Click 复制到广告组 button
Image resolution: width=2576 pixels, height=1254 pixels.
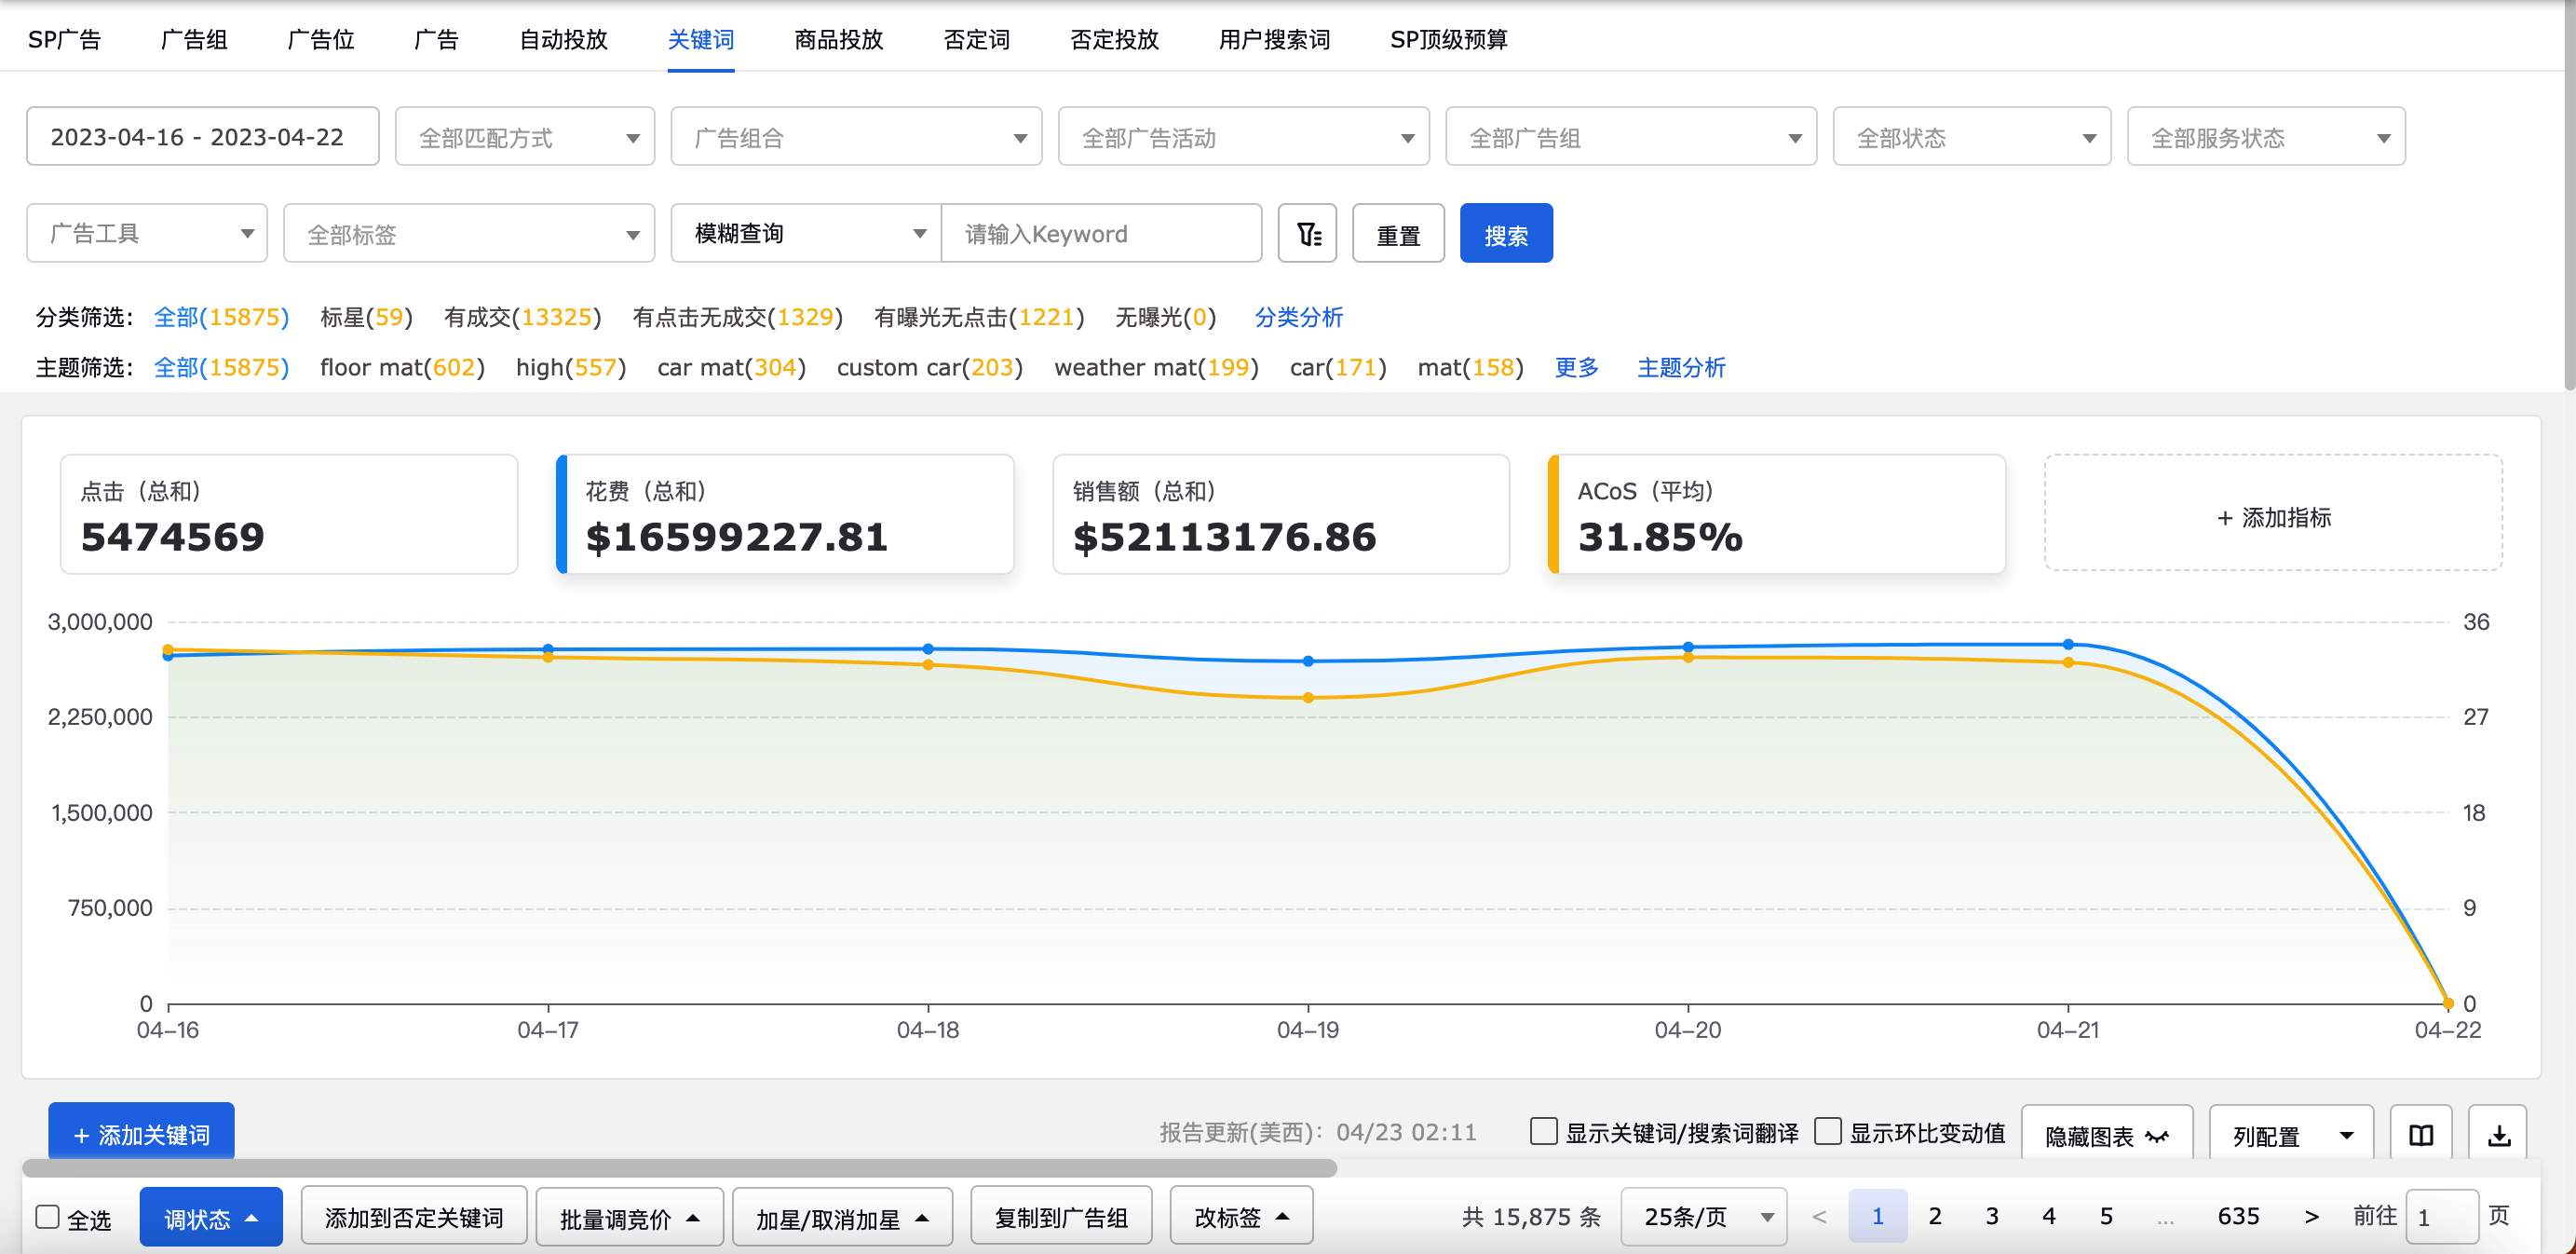(1061, 1217)
